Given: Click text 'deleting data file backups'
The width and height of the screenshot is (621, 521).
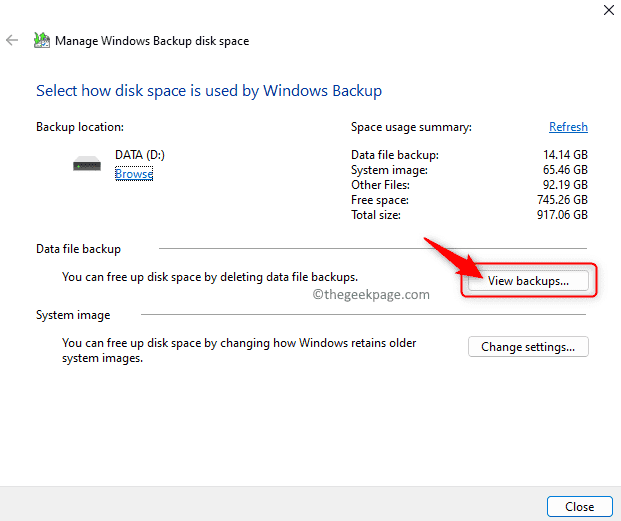Looking at the screenshot, I should [289, 277].
